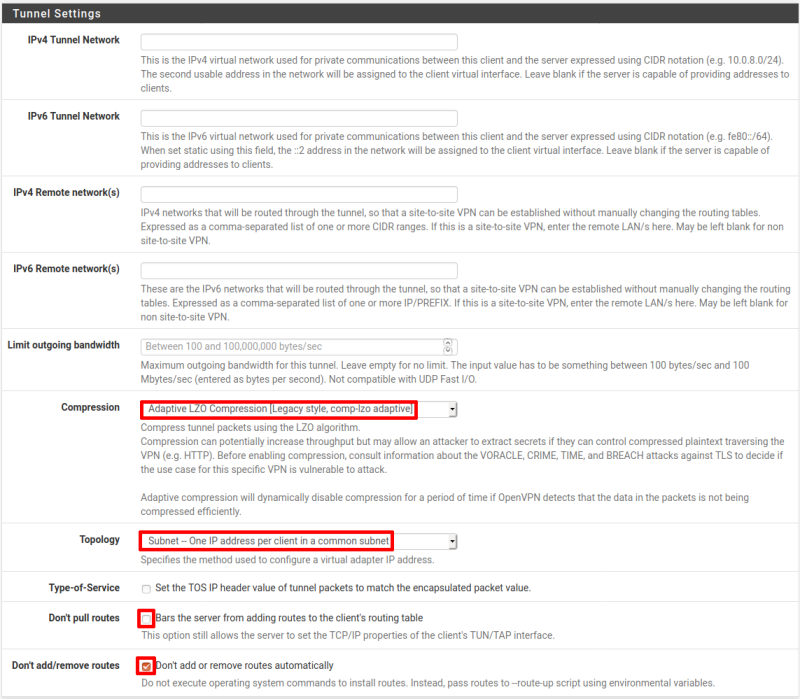
Task: Check the Don't pull routes checkbox
Action: 146,619
